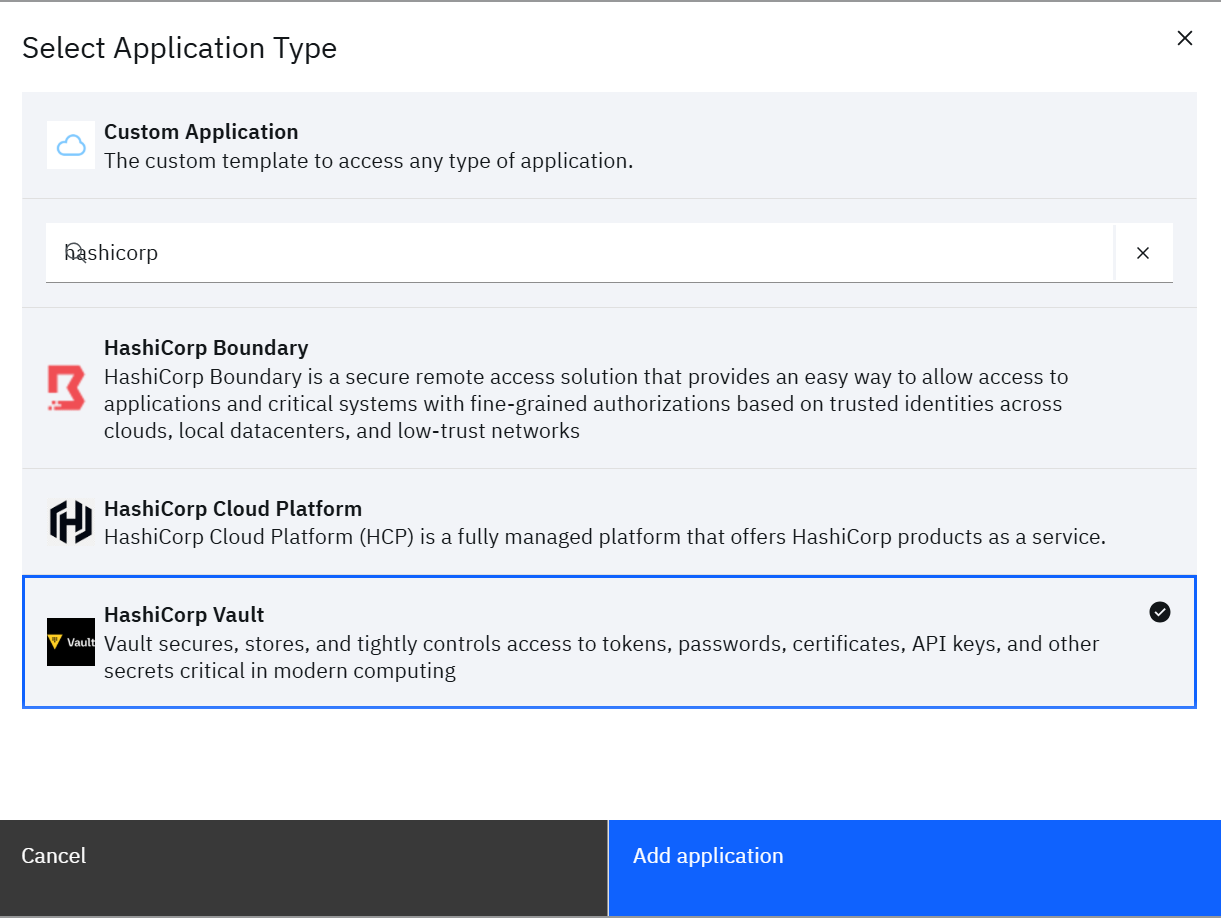Clear the hashicorp search text
Image resolution: width=1221 pixels, height=918 pixels.
(1143, 253)
